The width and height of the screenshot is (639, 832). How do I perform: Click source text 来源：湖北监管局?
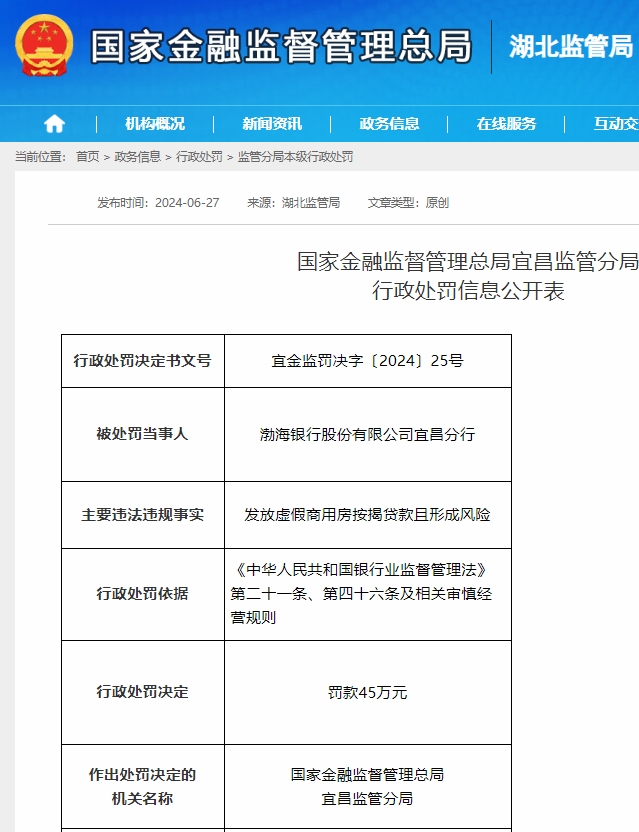click(293, 203)
